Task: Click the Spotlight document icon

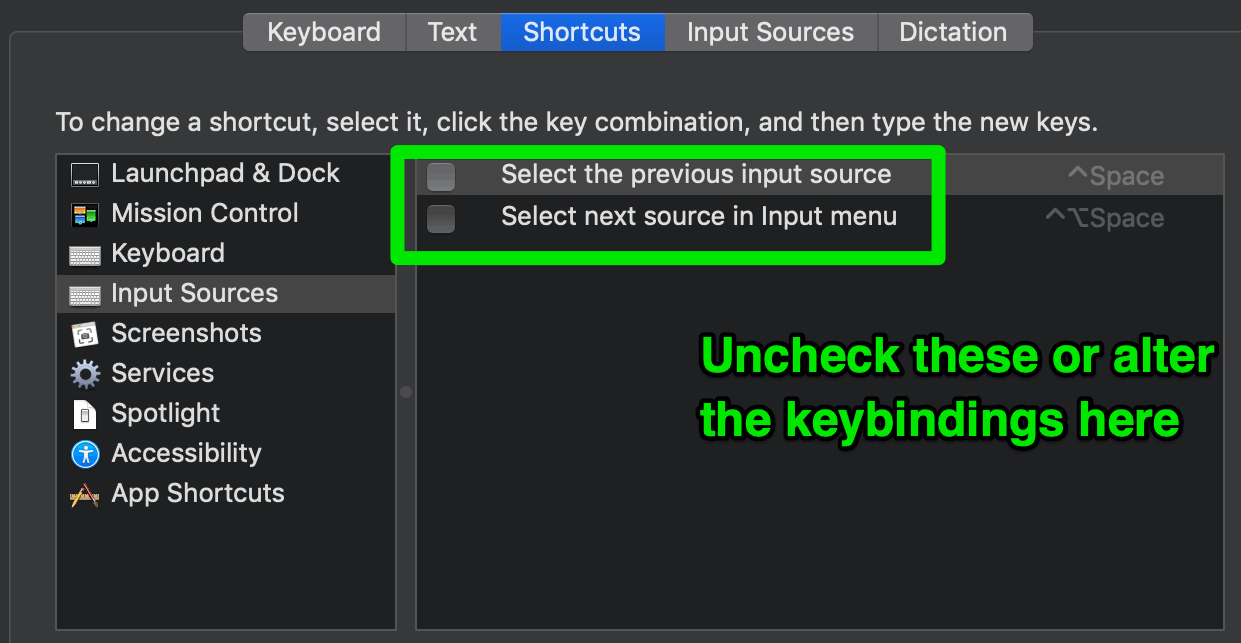Action: point(85,414)
